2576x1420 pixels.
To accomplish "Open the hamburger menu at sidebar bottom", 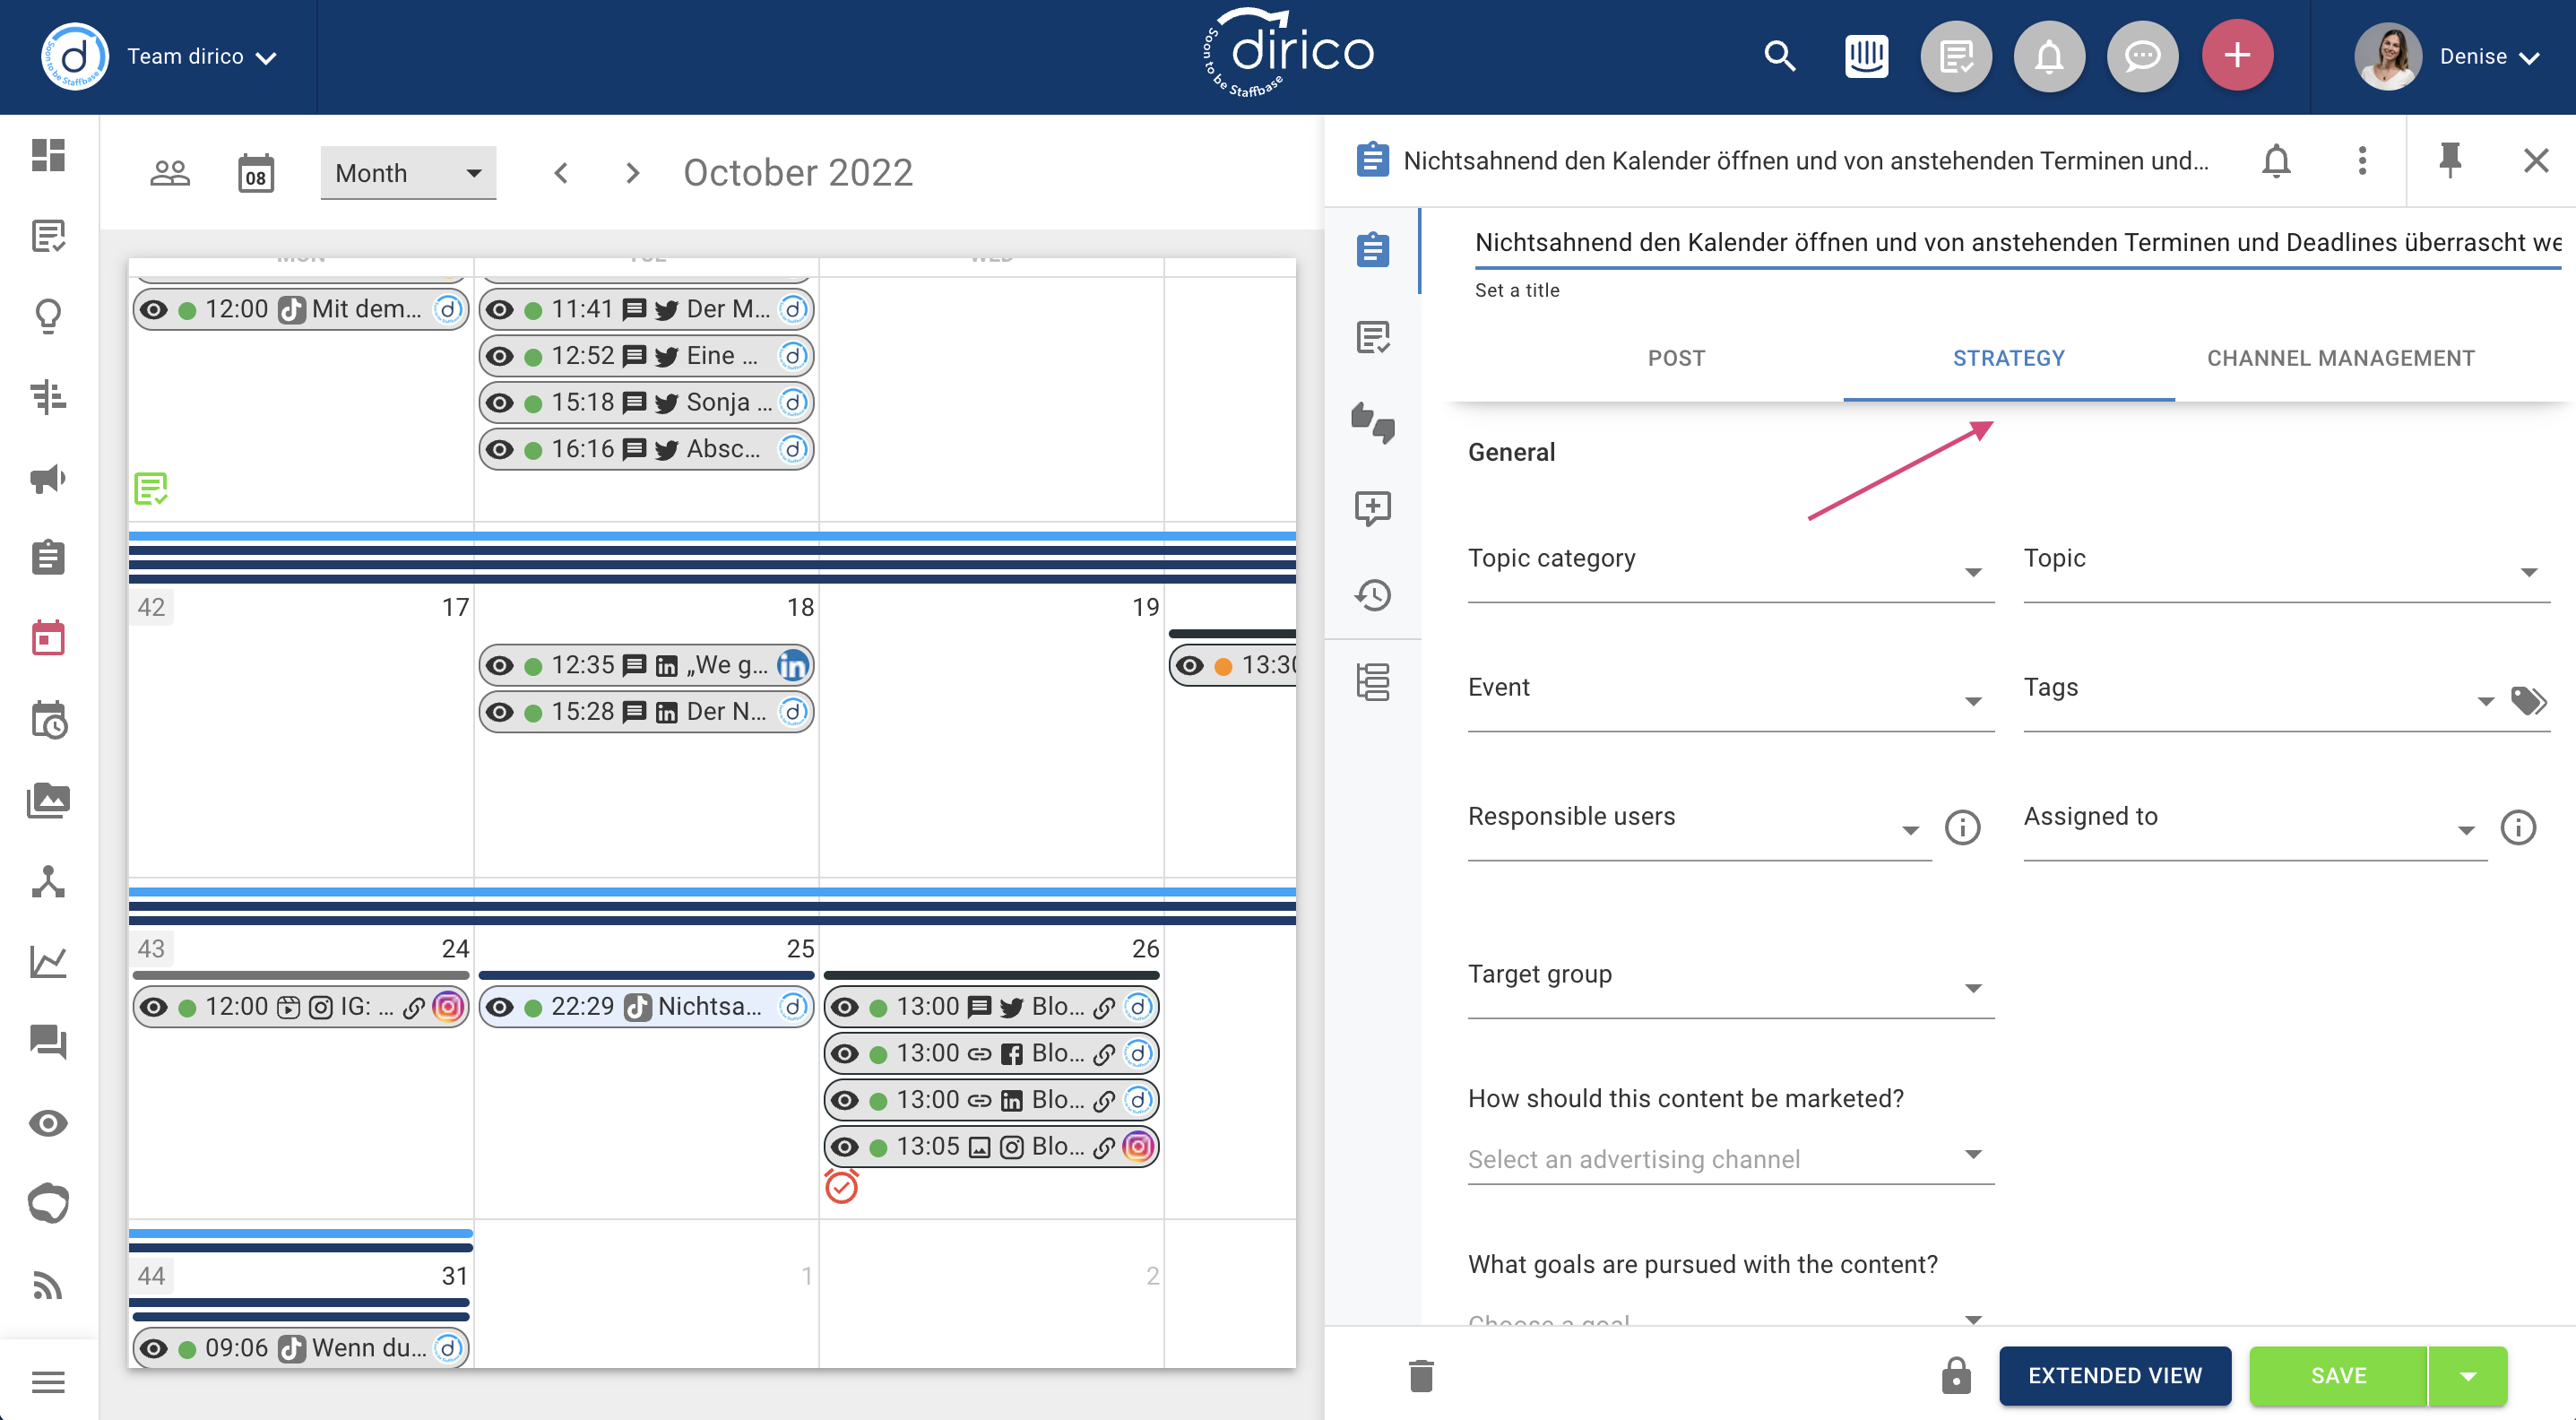I will (x=48, y=1382).
